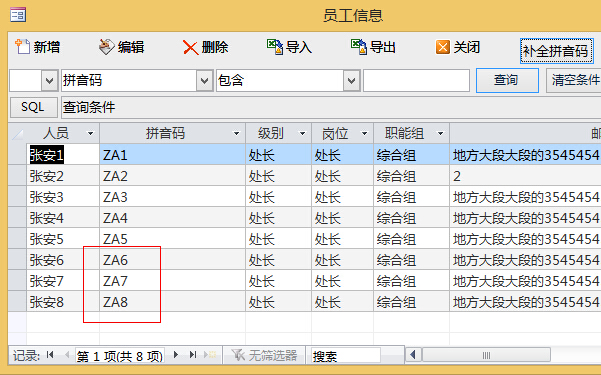Open 岗位 column filter arrow
Viewport: 601px width, 375px height.
tap(365, 133)
